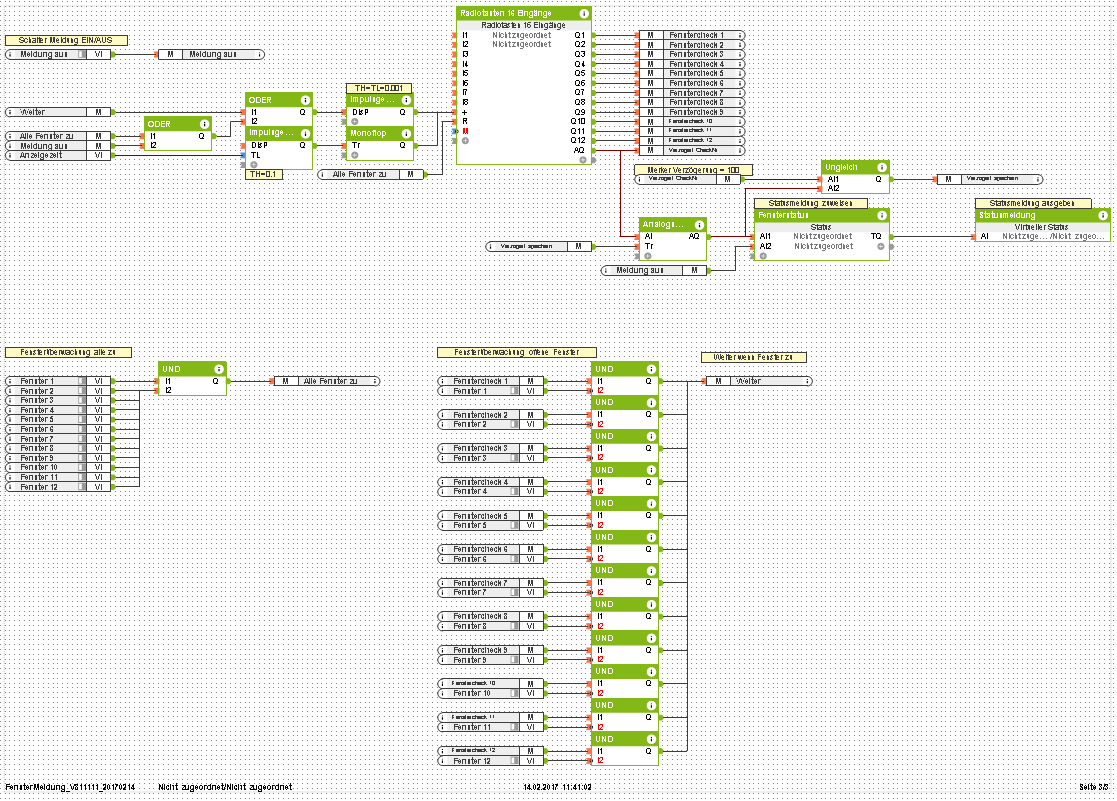Click info icon on the Ungleich block

click(881, 167)
